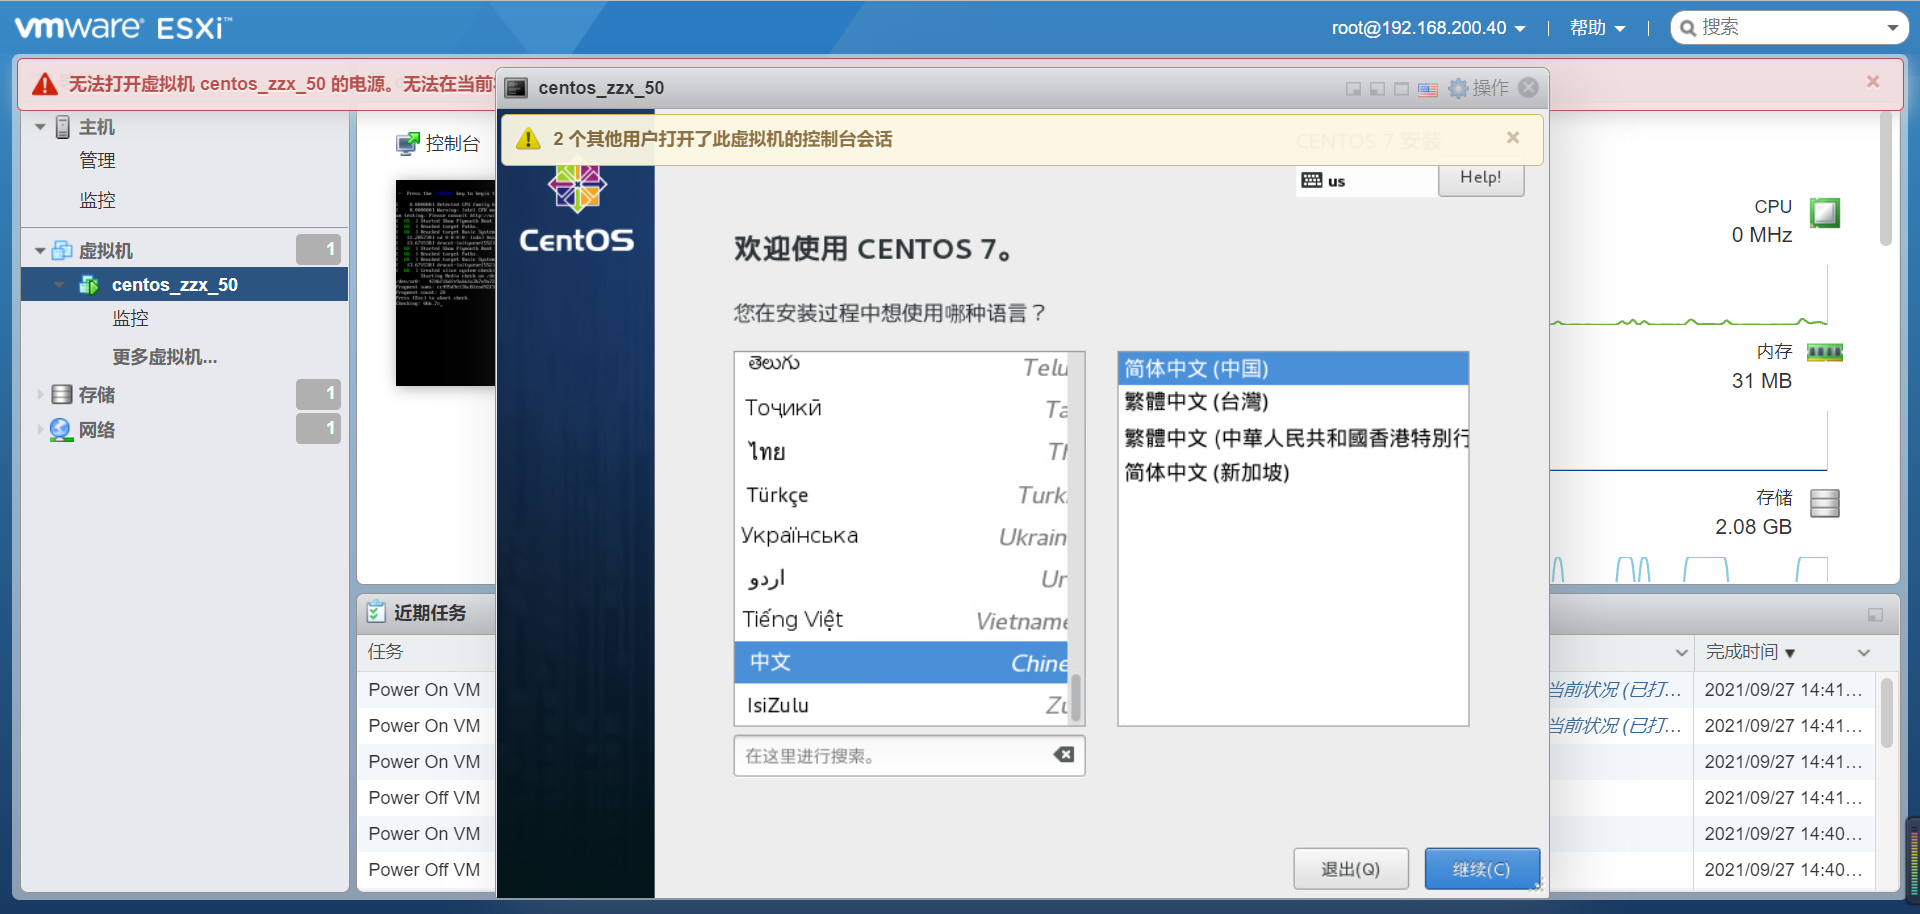Select 简体中文 (新加坡) locale
Image resolution: width=1920 pixels, height=914 pixels.
[x=1293, y=472]
